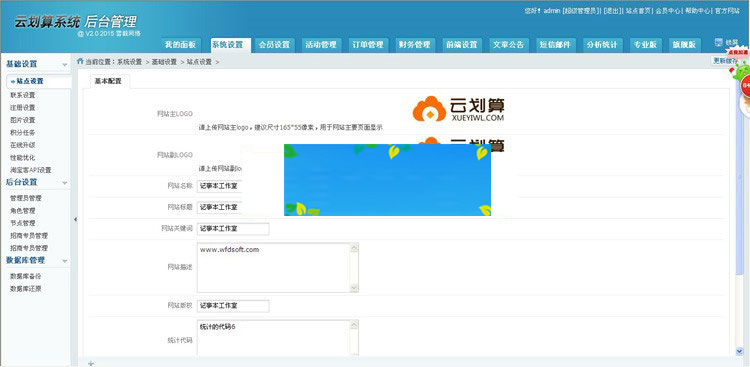This screenshot has height=367, width=750.
Task: Open the 会员中心 header link
Action: (x=668, y=11)
